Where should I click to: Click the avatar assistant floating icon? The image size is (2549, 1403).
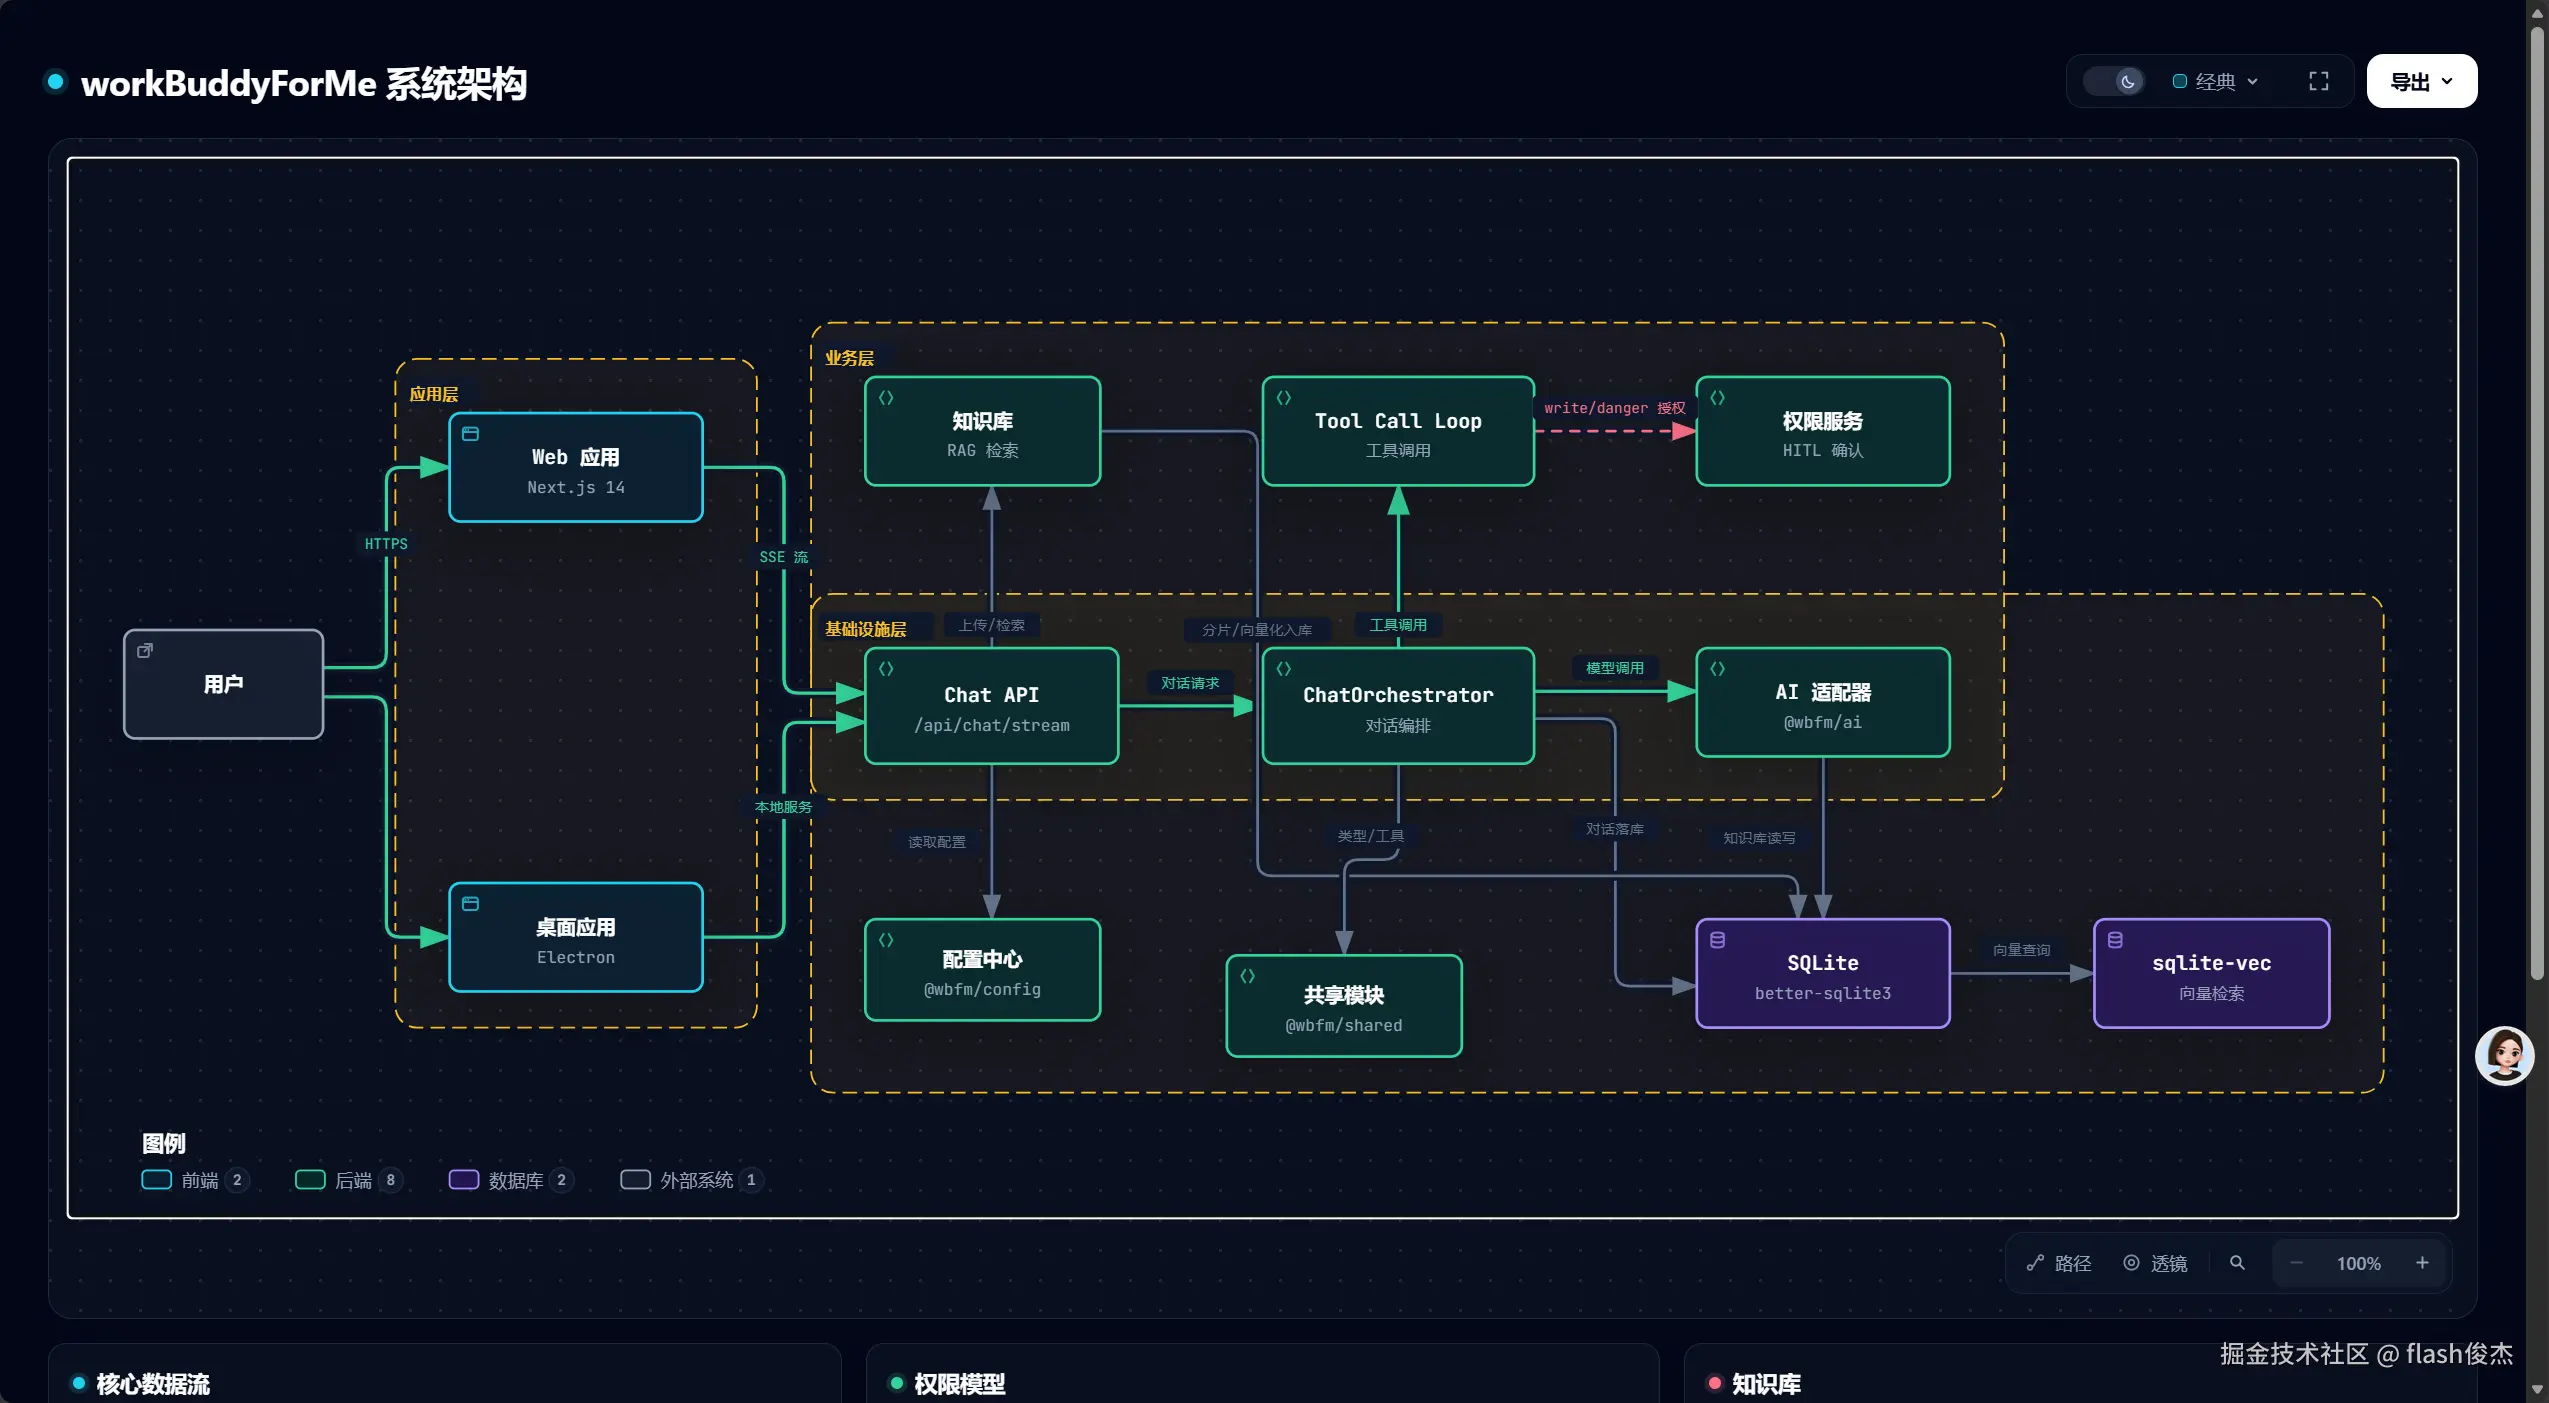click(2504, 1055)
